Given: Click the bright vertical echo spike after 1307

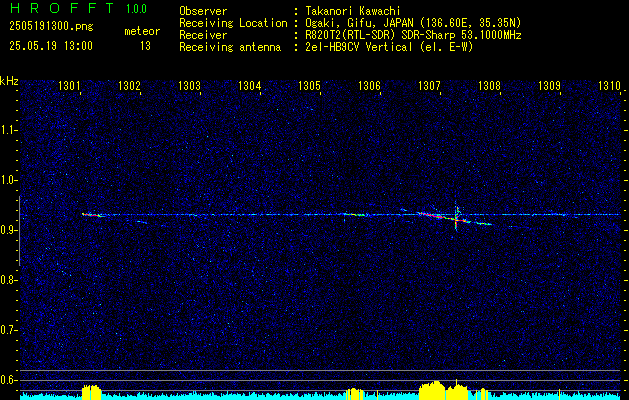Looking at the screenshot, I should tap(456, 216).
